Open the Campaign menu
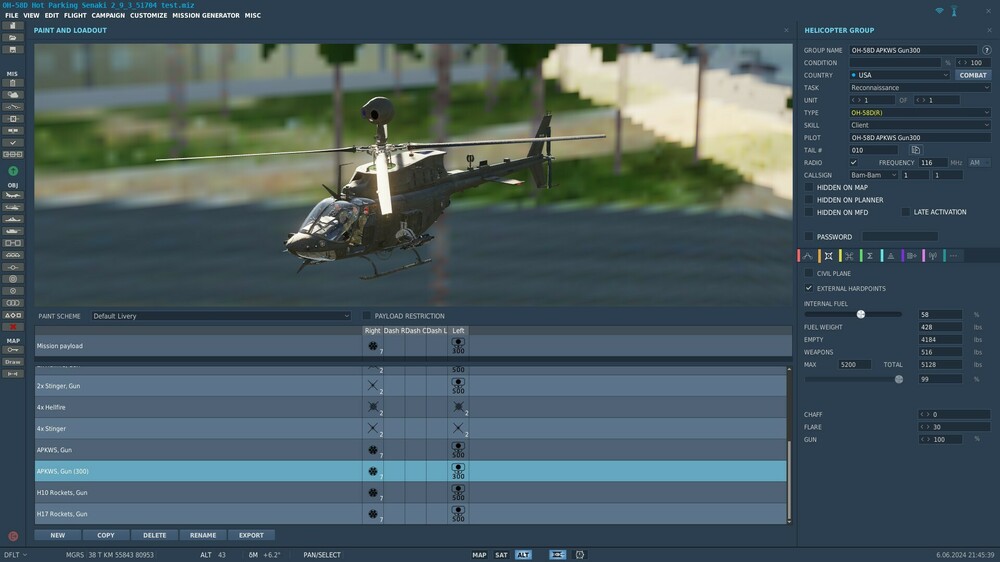This screenshot has height=562, width=1000. coord(108,16)
